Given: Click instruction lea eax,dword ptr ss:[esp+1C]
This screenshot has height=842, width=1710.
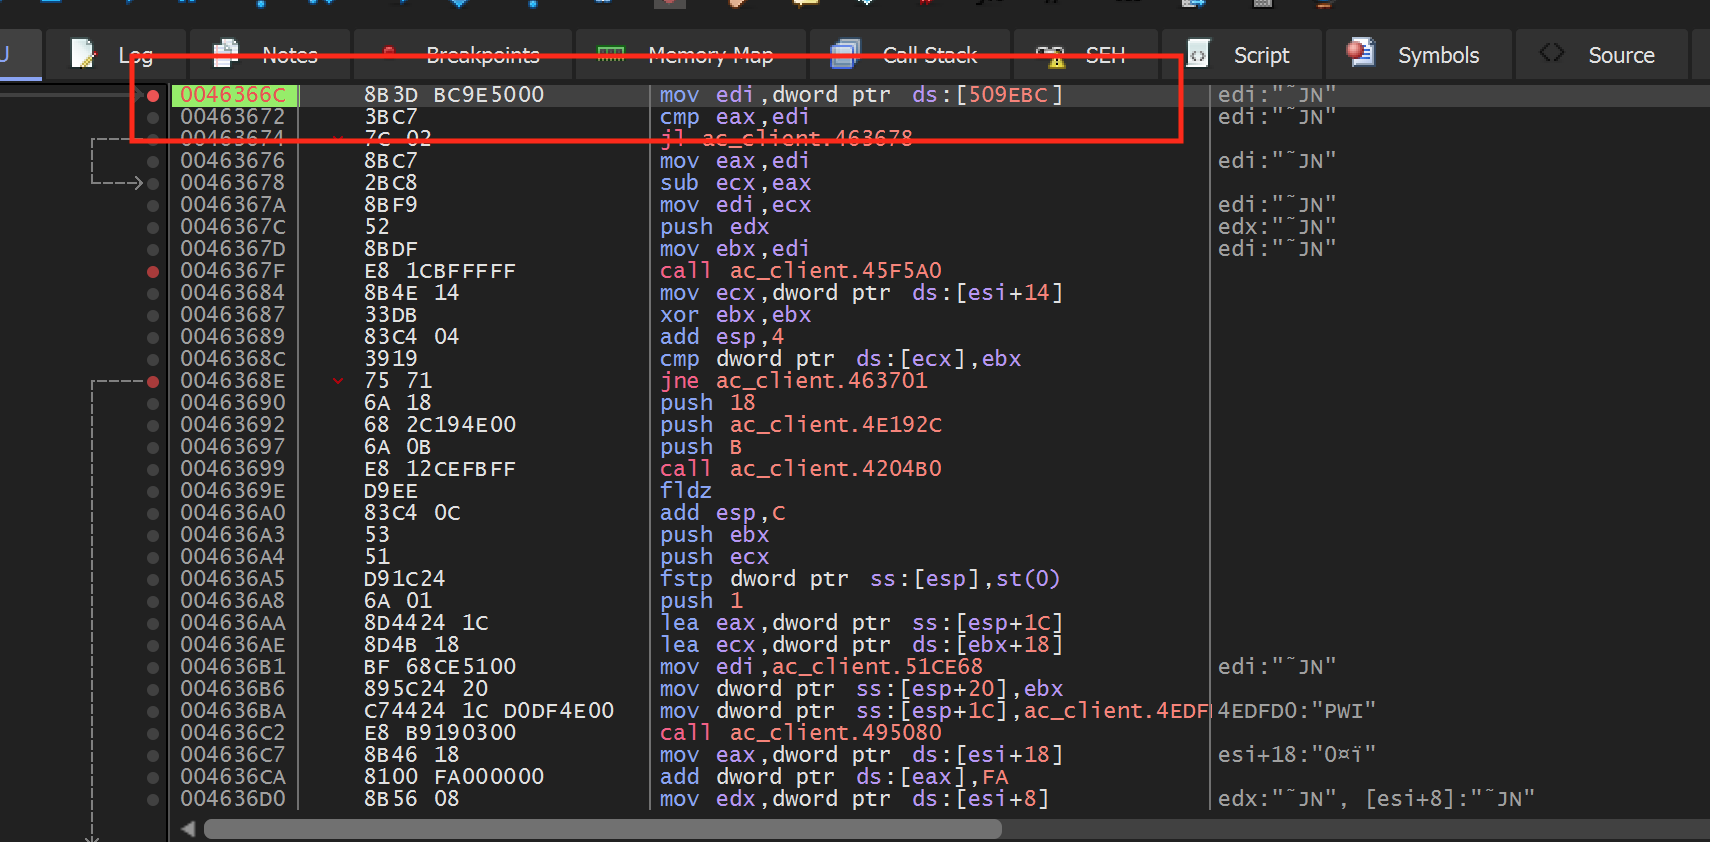Looking at the screenshot, I should 861,623.
